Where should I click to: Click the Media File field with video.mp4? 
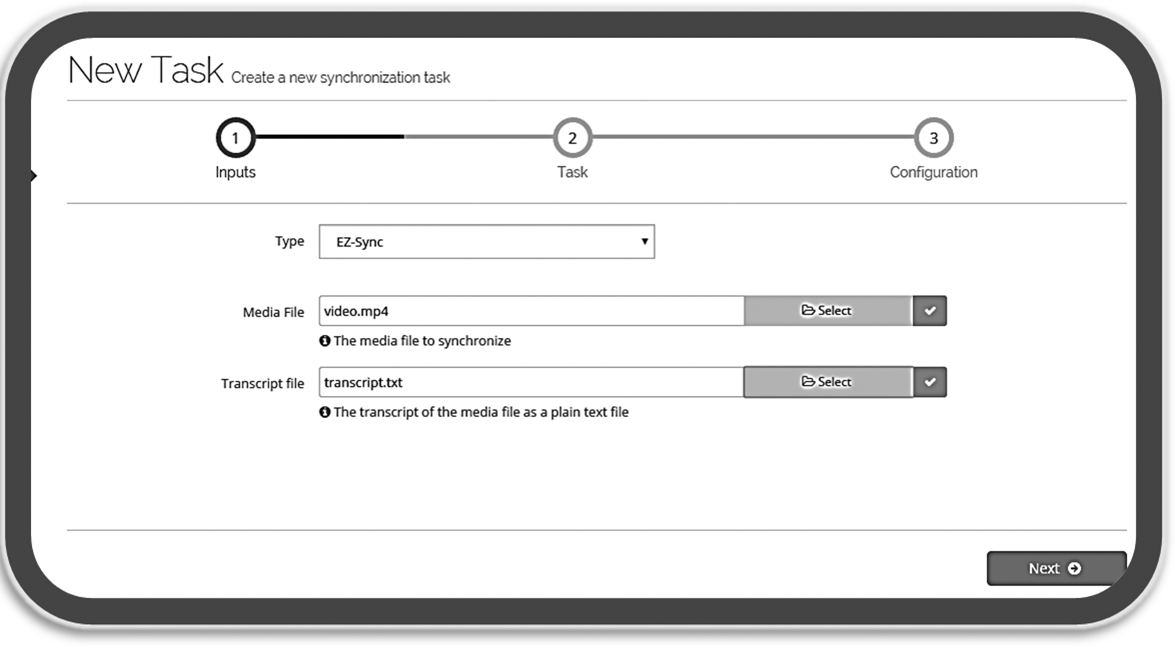click(531, 311)
